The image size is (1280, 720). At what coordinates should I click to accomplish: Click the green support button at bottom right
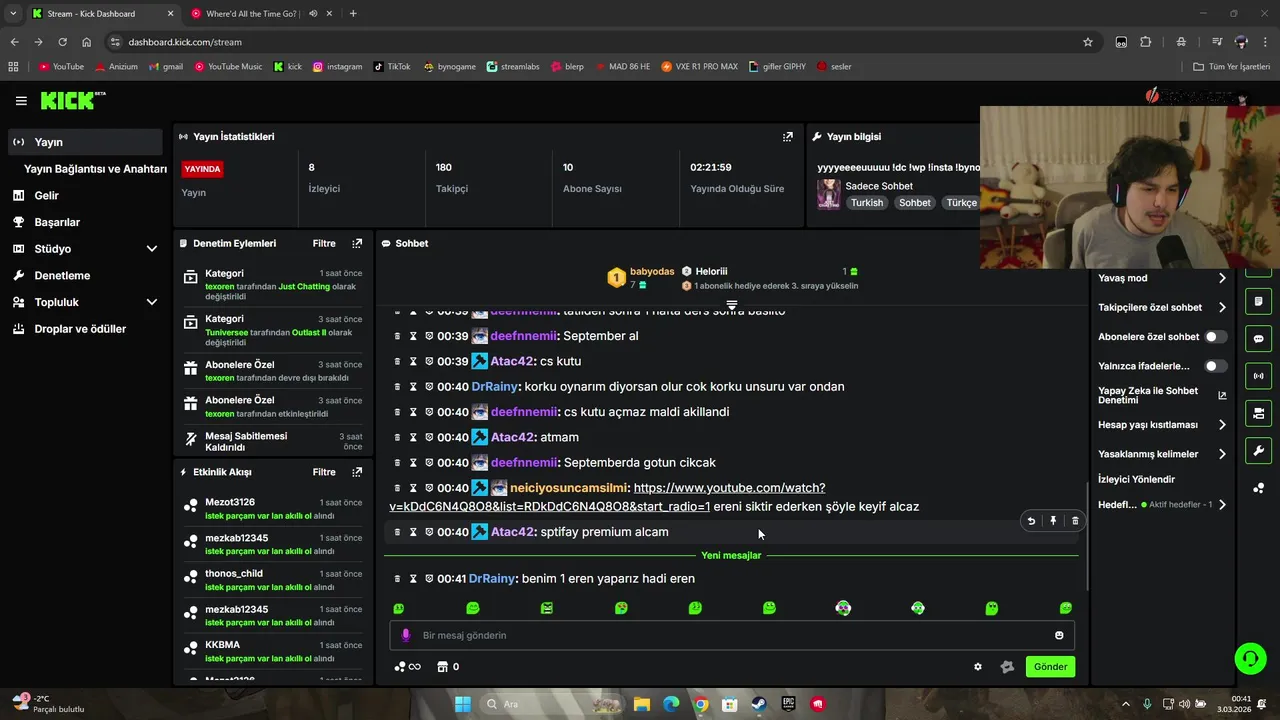pos(1250,658)
